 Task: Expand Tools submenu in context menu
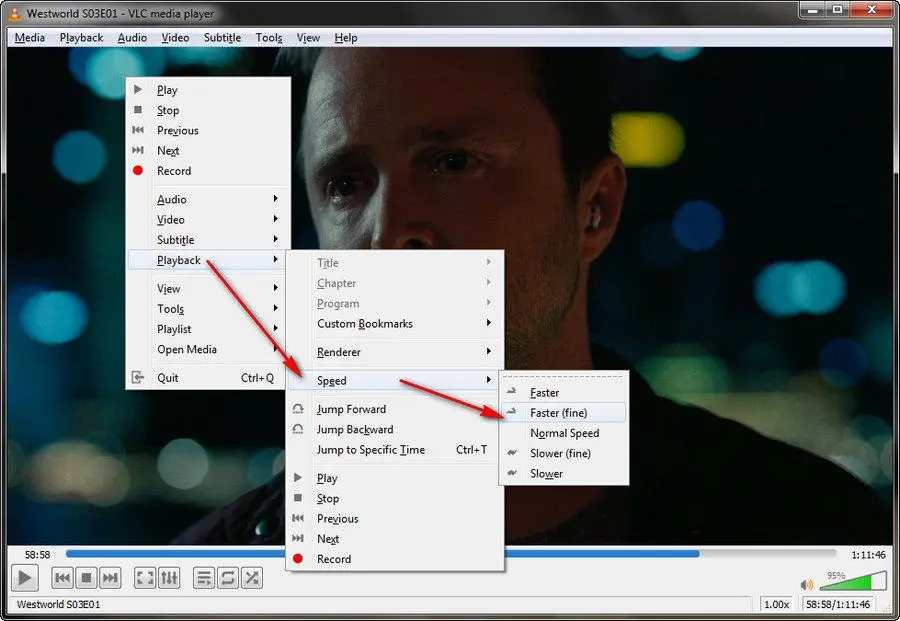click(208, 309)
